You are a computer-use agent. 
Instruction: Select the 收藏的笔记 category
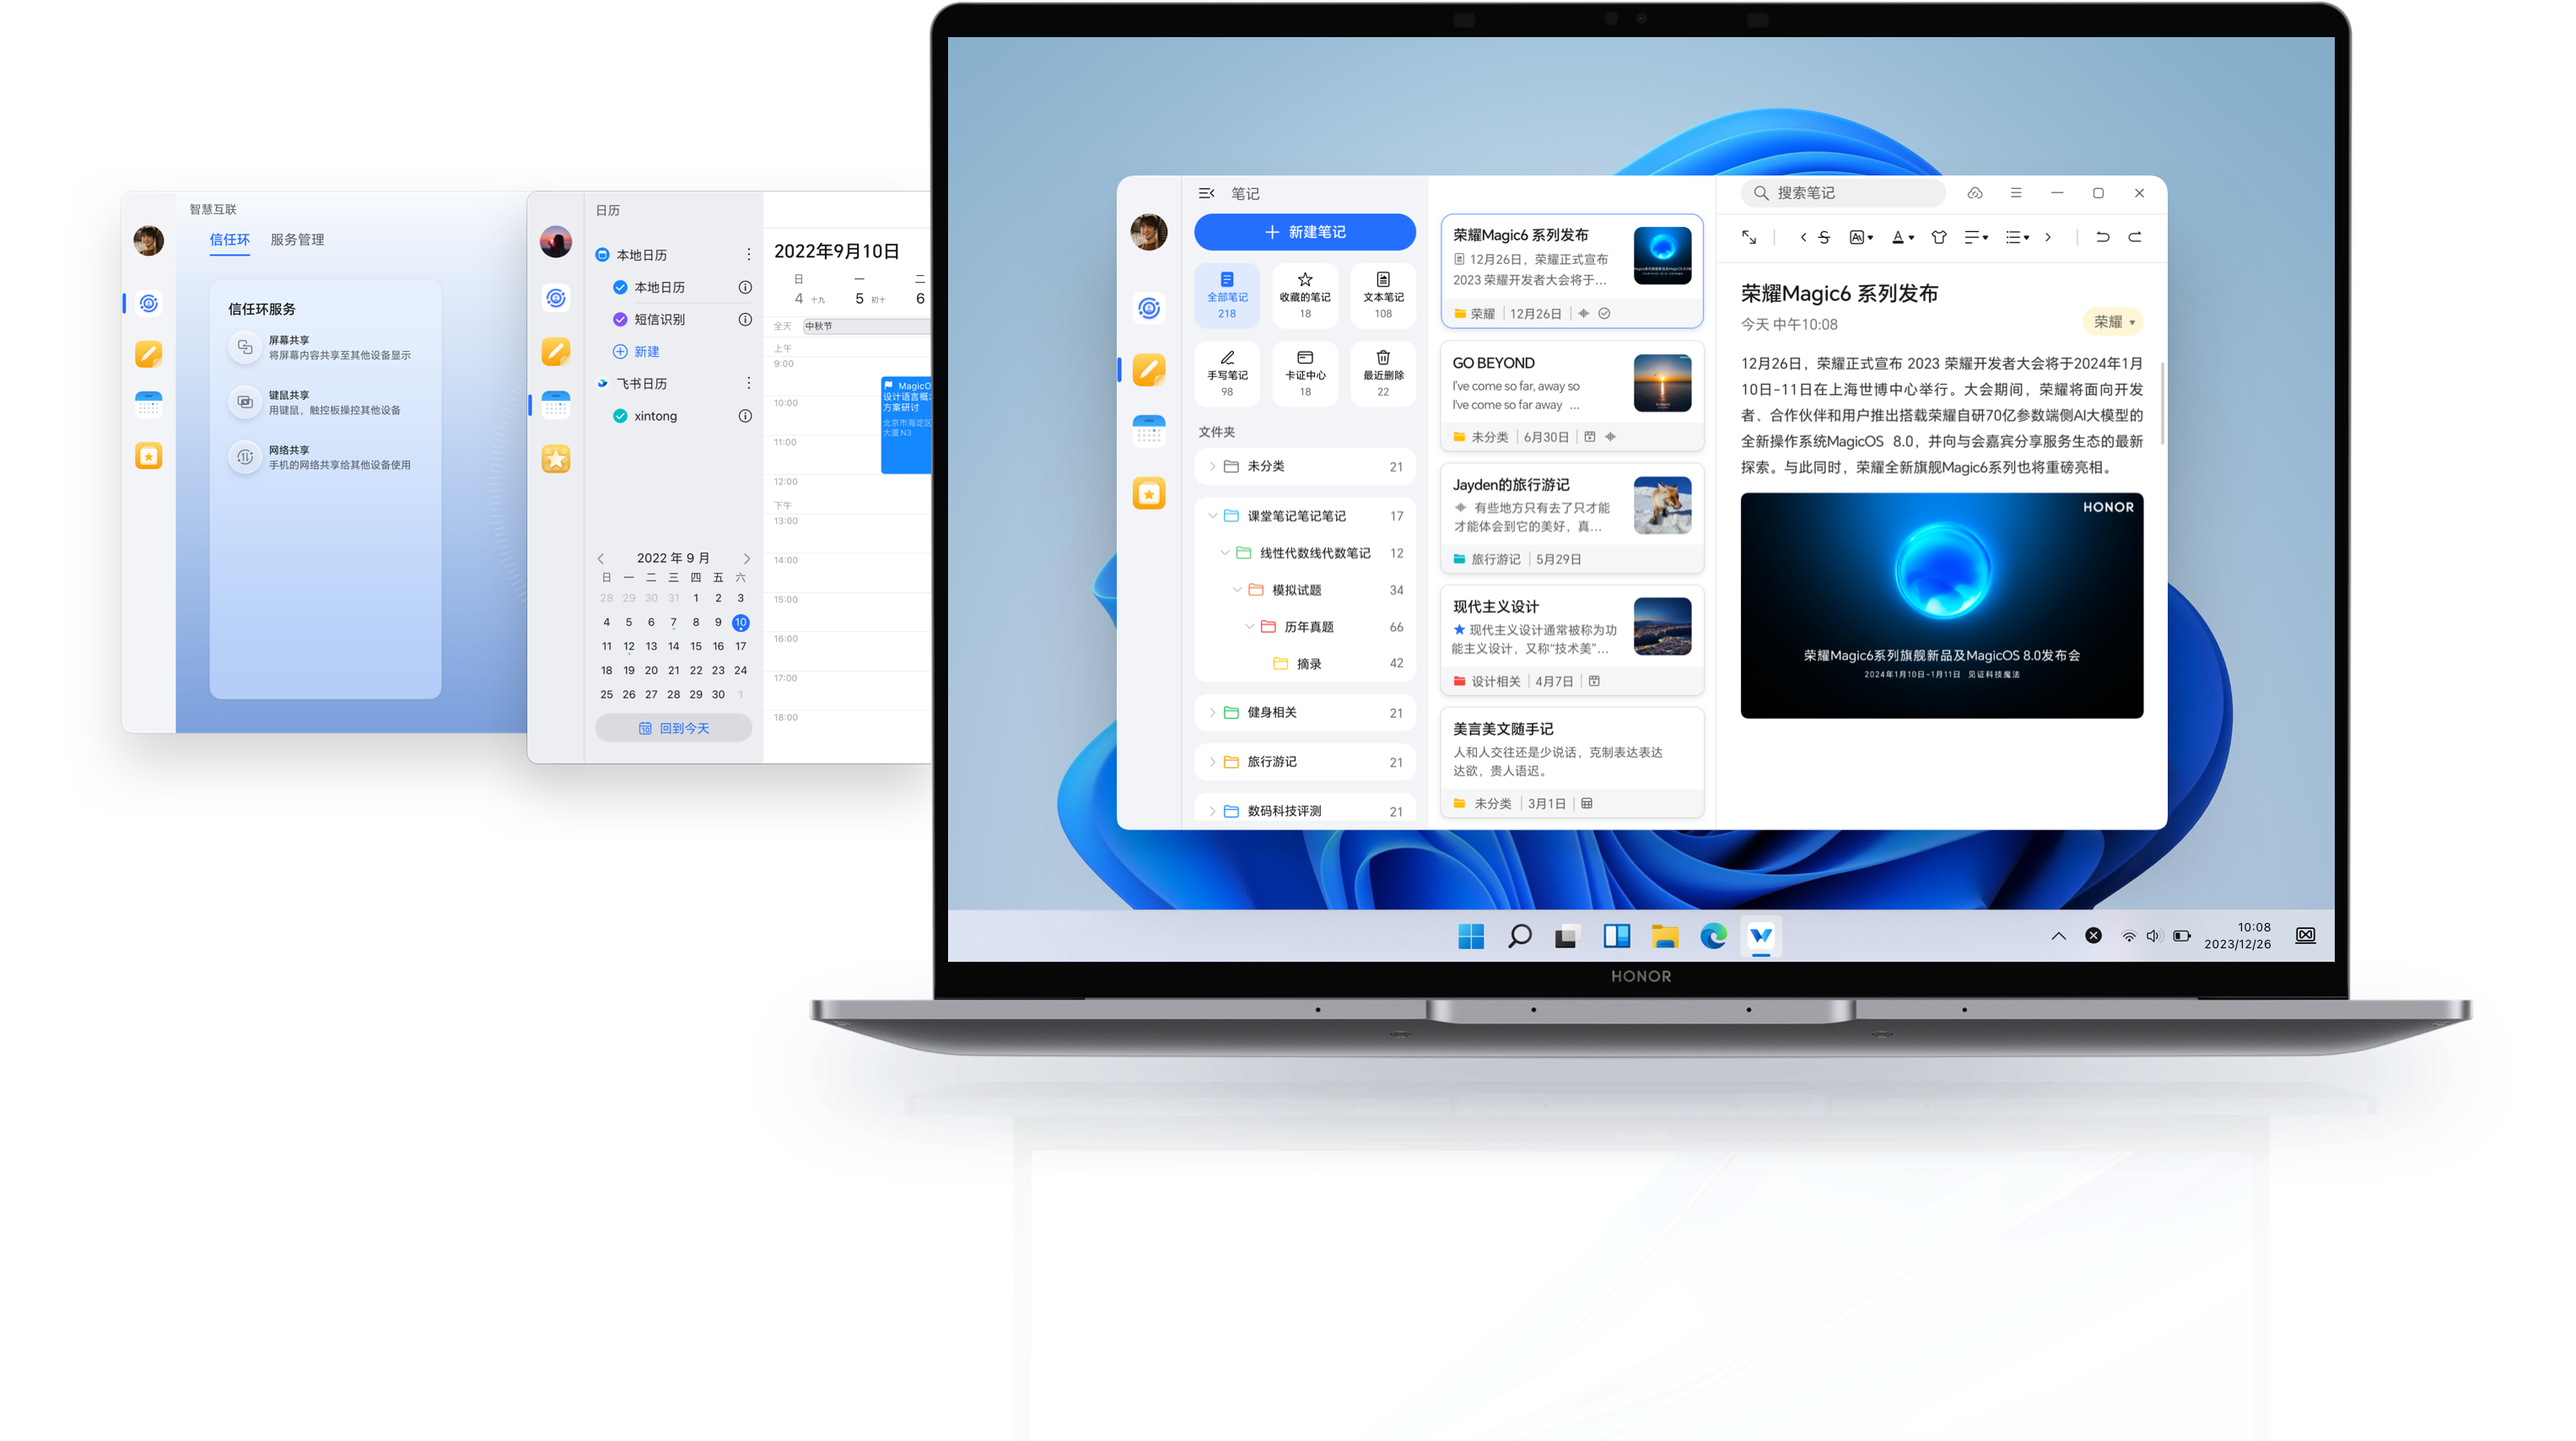[x=1304, y=295]
